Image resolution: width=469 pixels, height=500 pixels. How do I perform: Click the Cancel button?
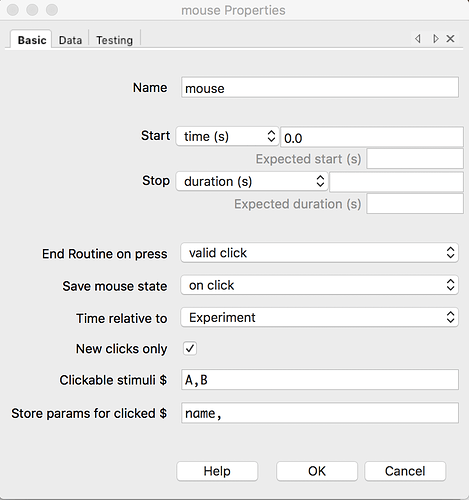405,471
